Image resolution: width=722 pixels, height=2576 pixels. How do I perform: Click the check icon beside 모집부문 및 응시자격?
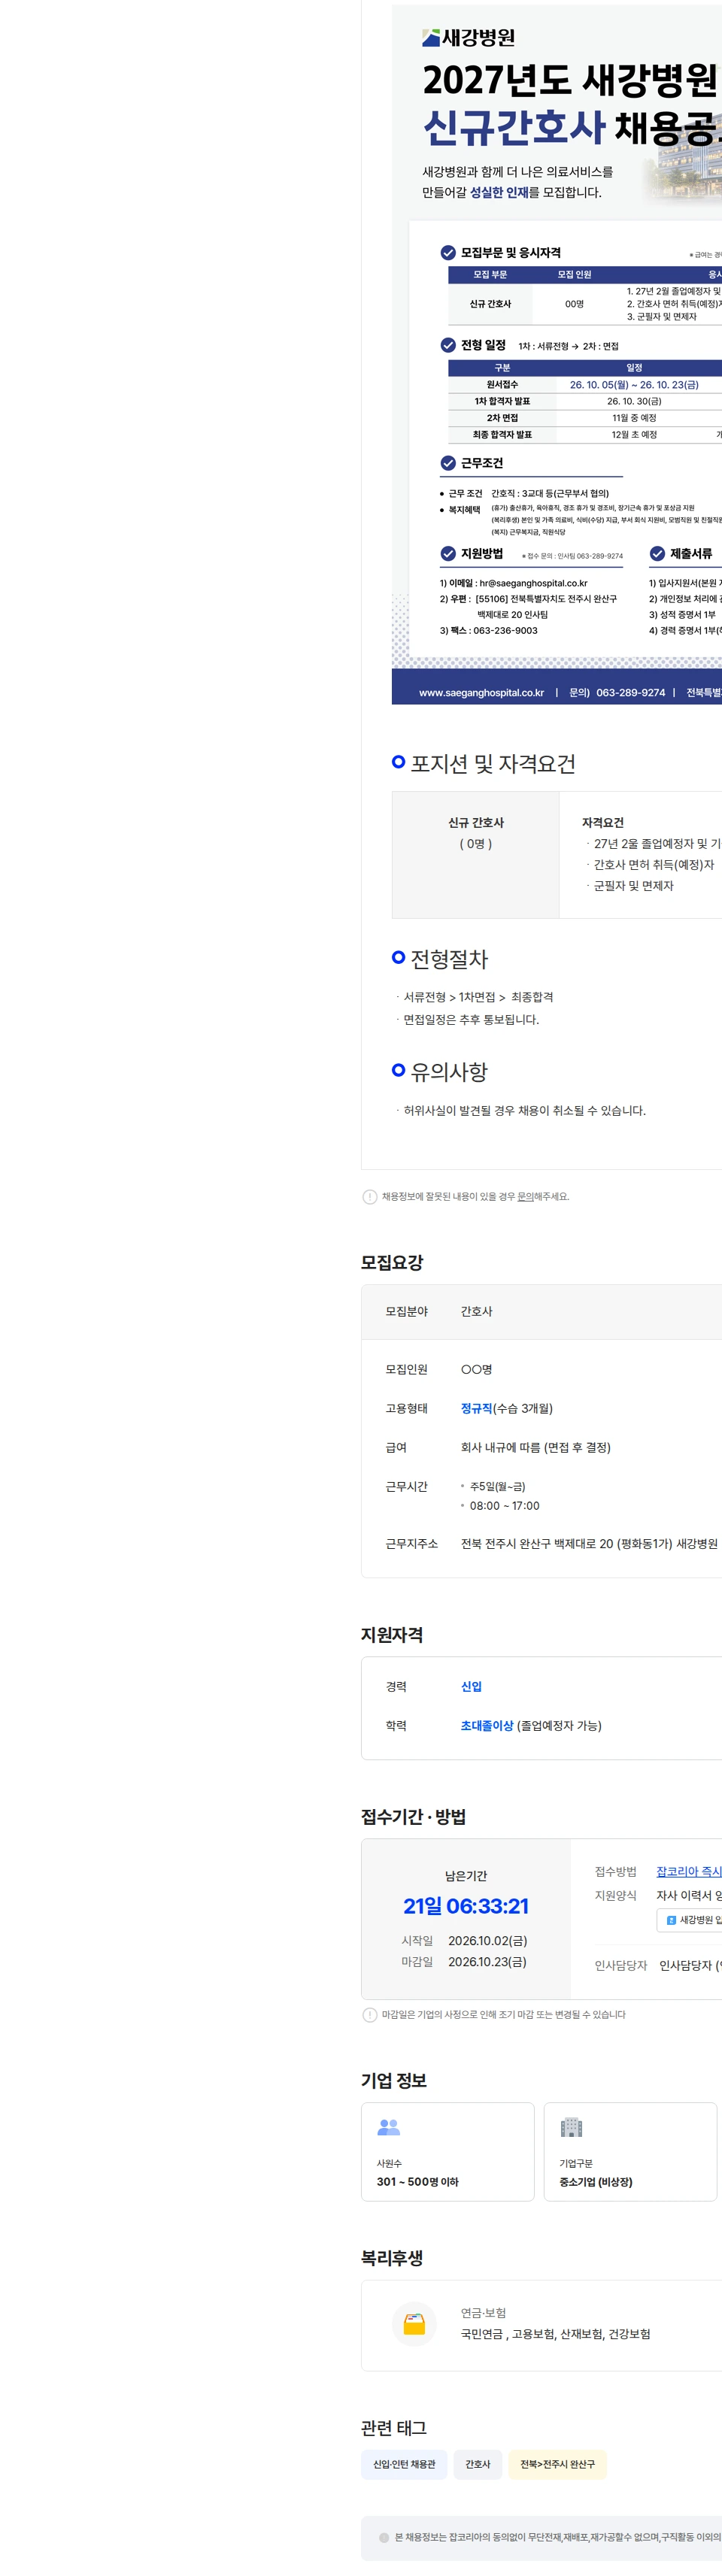[x=448, y=253]
